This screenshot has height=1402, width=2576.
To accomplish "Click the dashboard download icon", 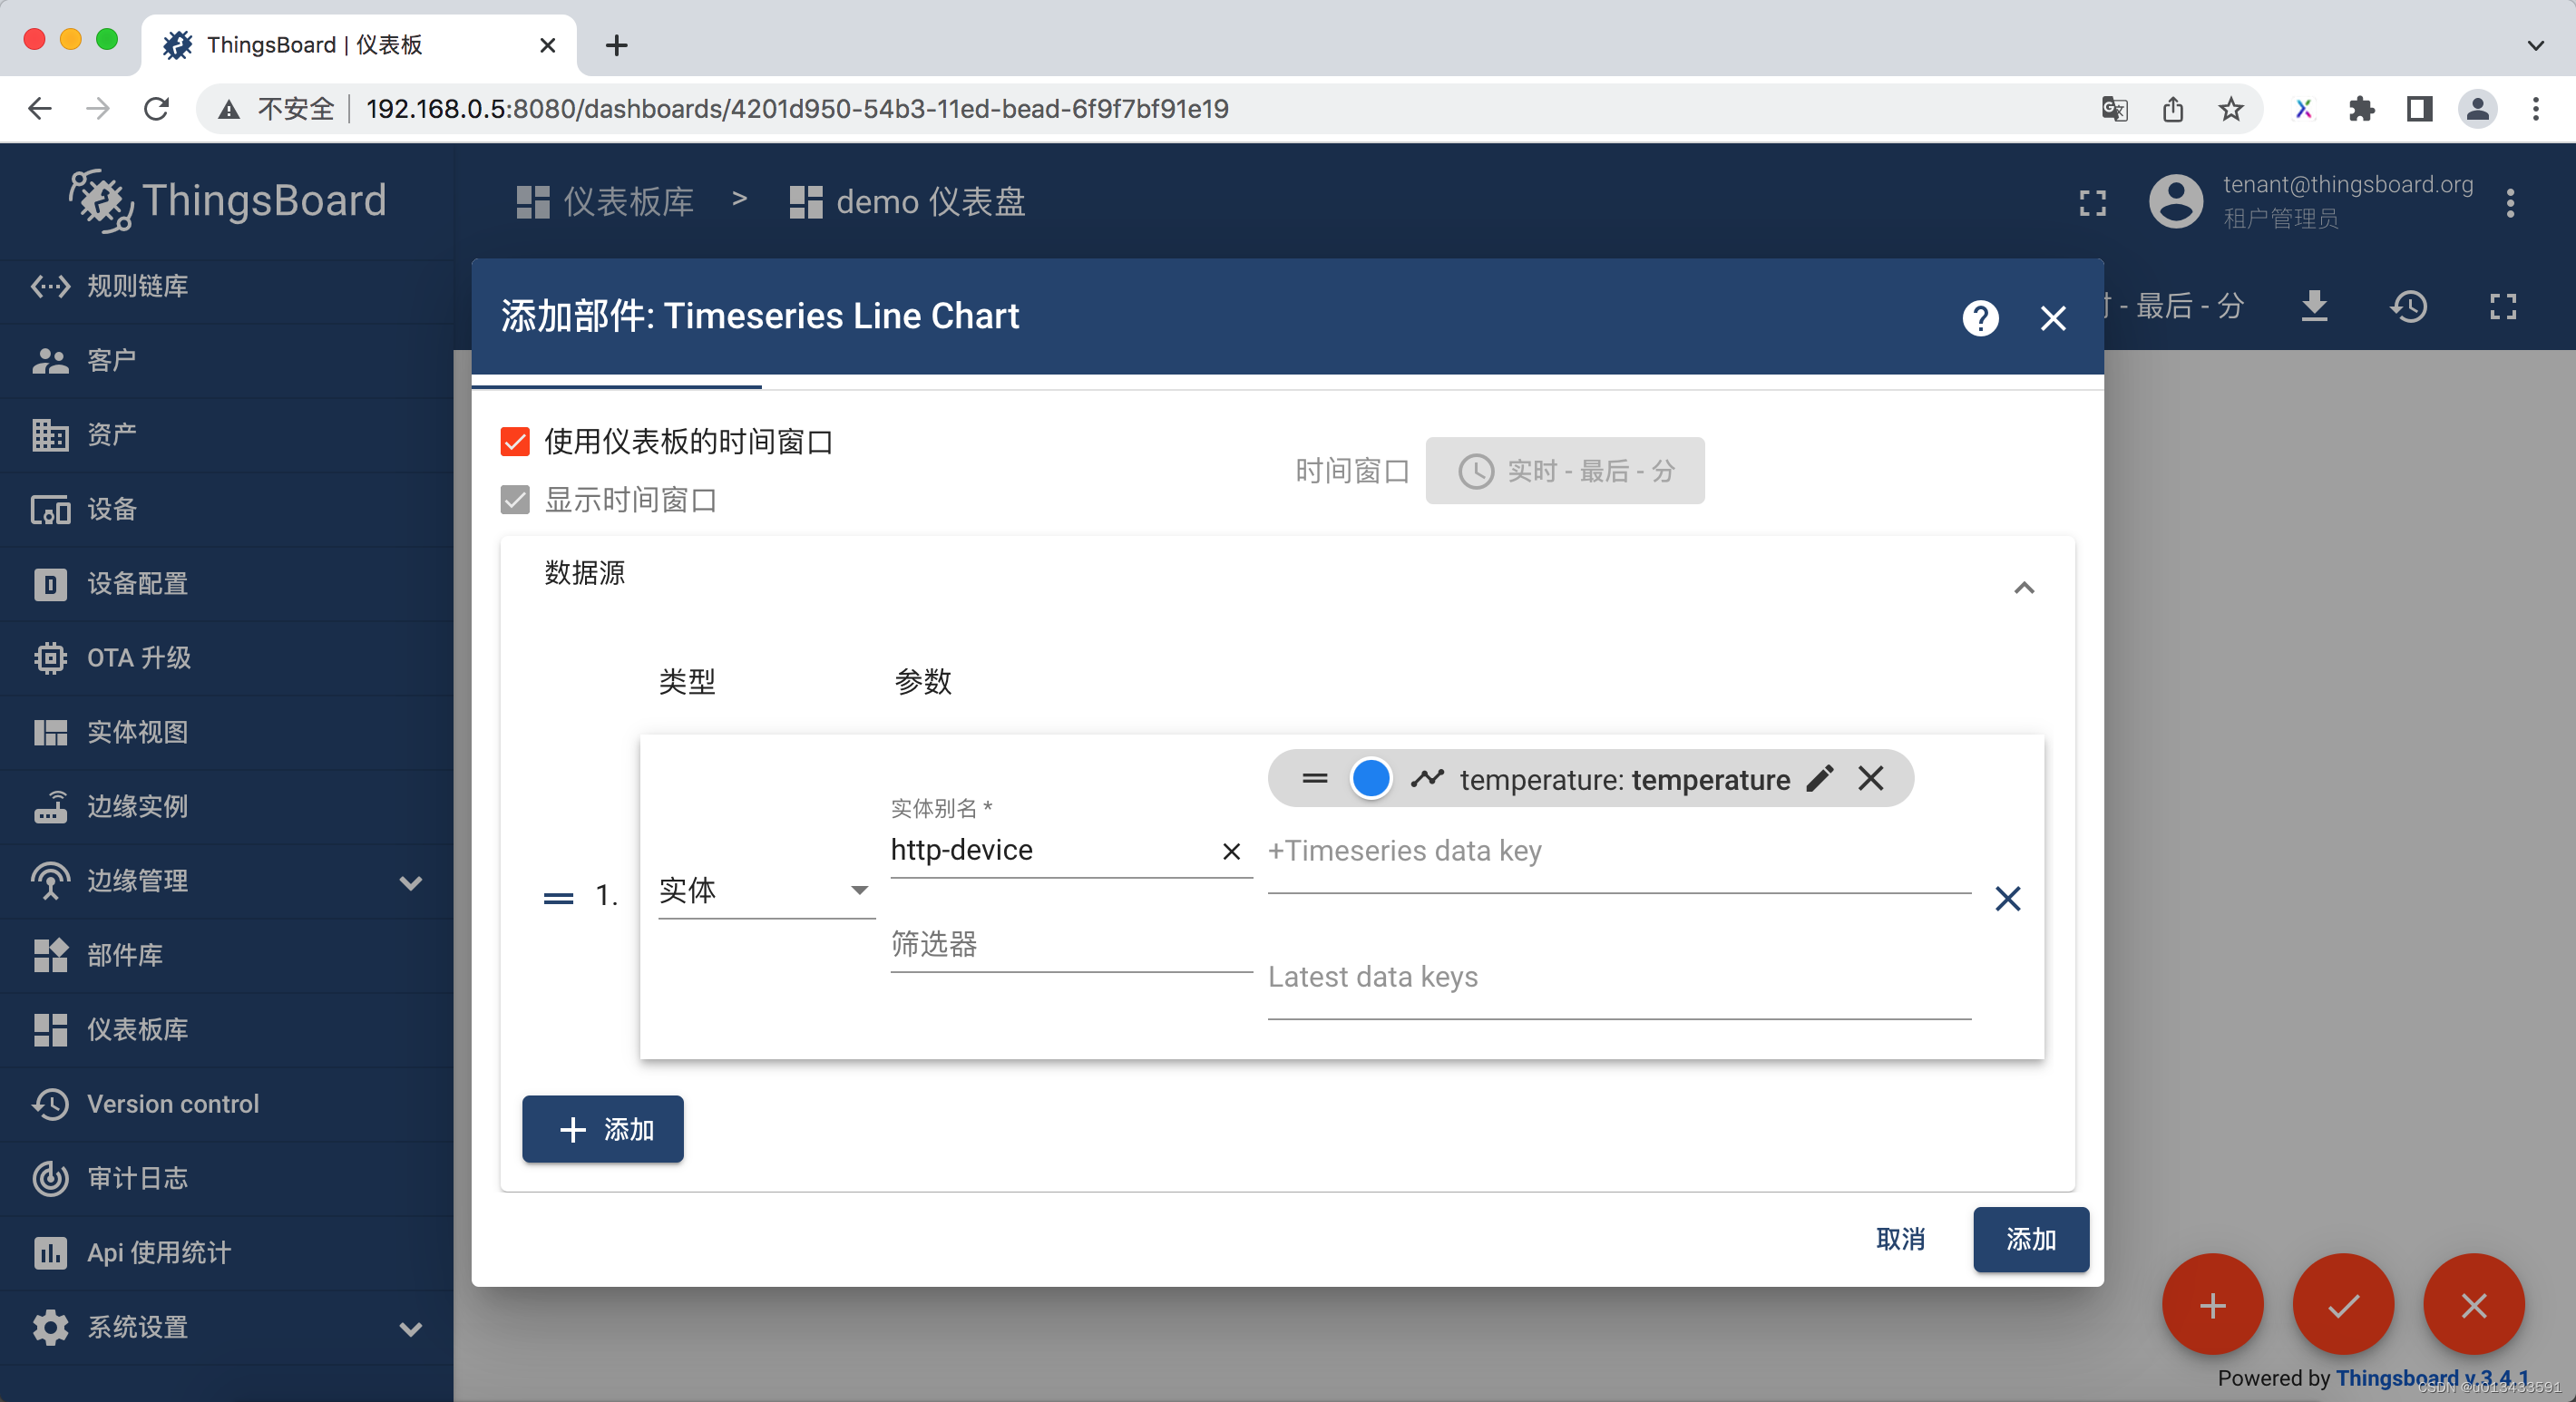I will click(x=2314, y=306).
